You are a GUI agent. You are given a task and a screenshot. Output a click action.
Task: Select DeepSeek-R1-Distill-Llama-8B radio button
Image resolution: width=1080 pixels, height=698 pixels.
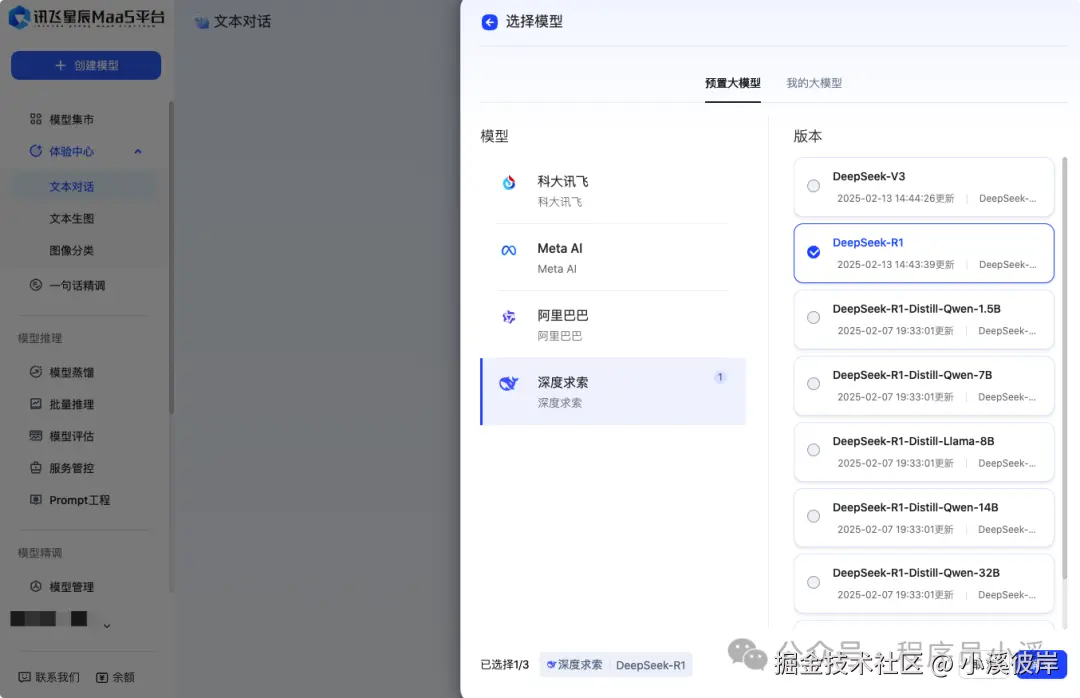click(x=813, y=450)
